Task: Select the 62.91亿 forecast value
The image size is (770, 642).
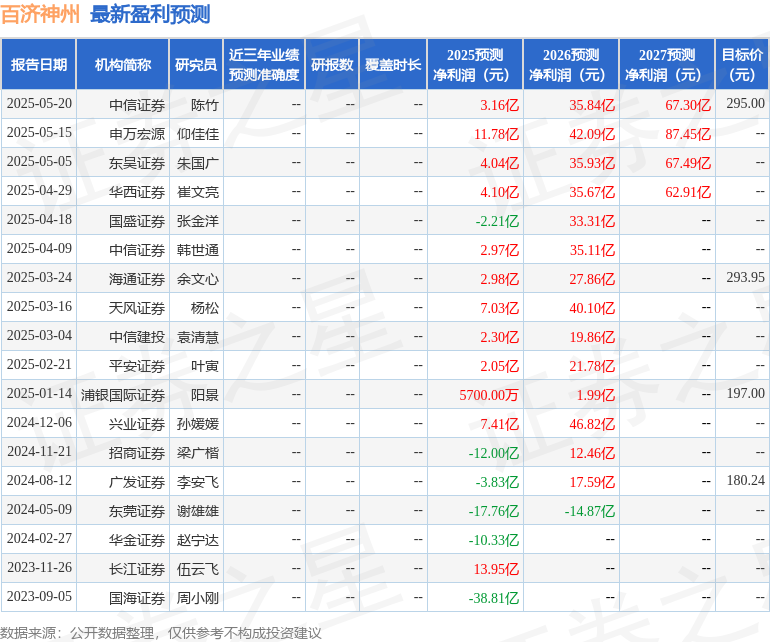Action: [x=688, y=192]
